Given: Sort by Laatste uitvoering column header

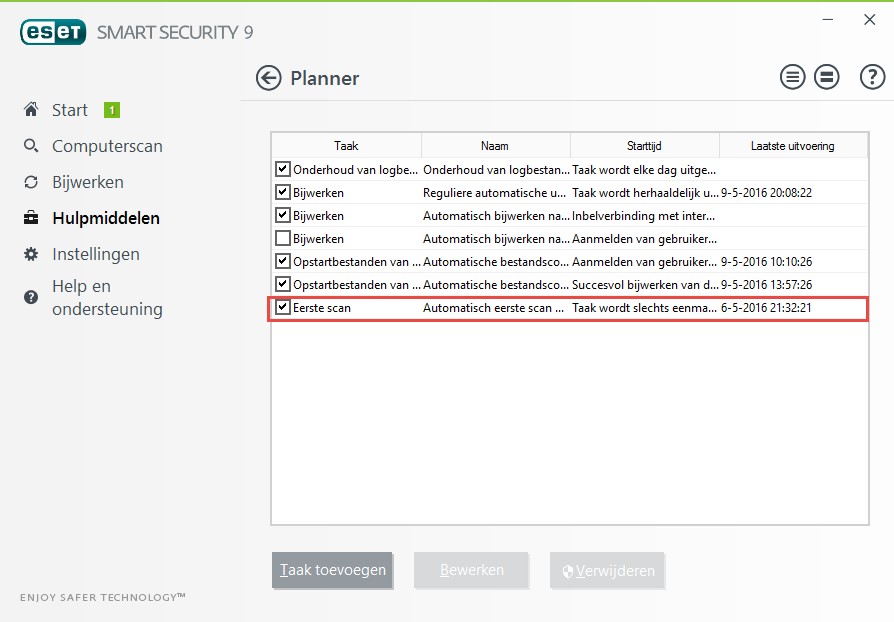Looking at the screenshot, I should coord(792,146).
